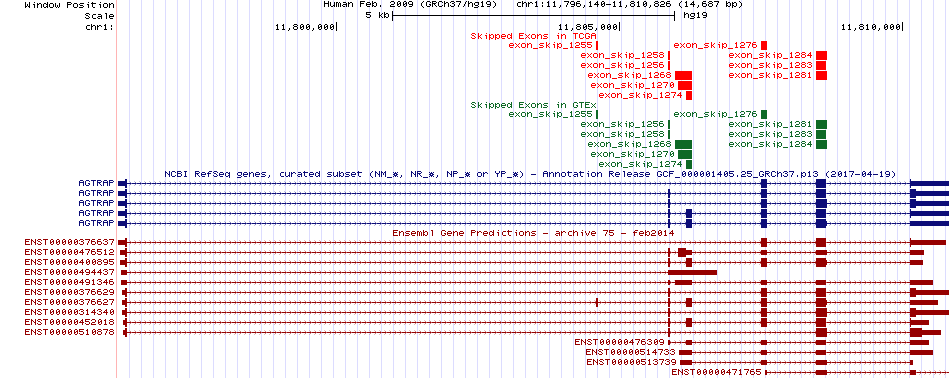Open the 'Skipped Exons in TCGA' track title
This screenshot has width=950, height=378.
(x=533, y=35)
